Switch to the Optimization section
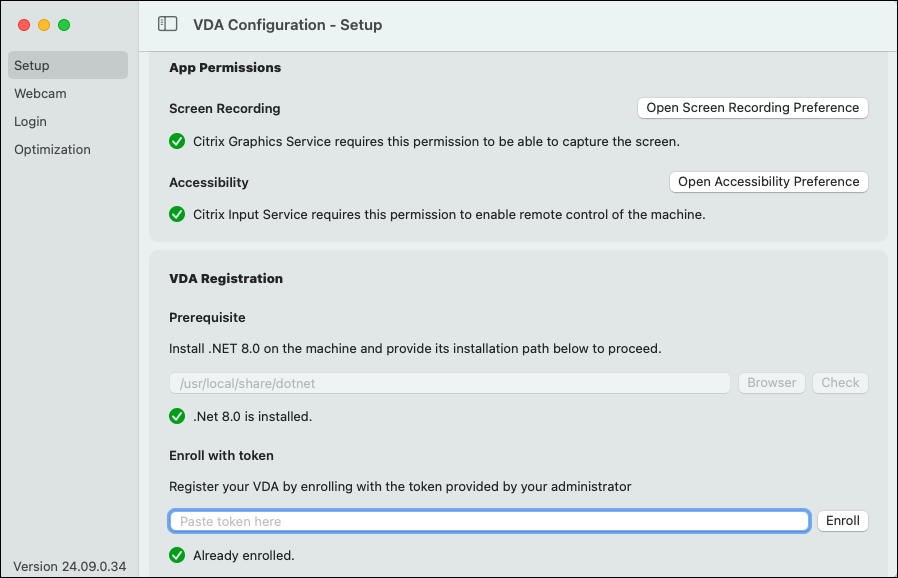 (52, 150)
